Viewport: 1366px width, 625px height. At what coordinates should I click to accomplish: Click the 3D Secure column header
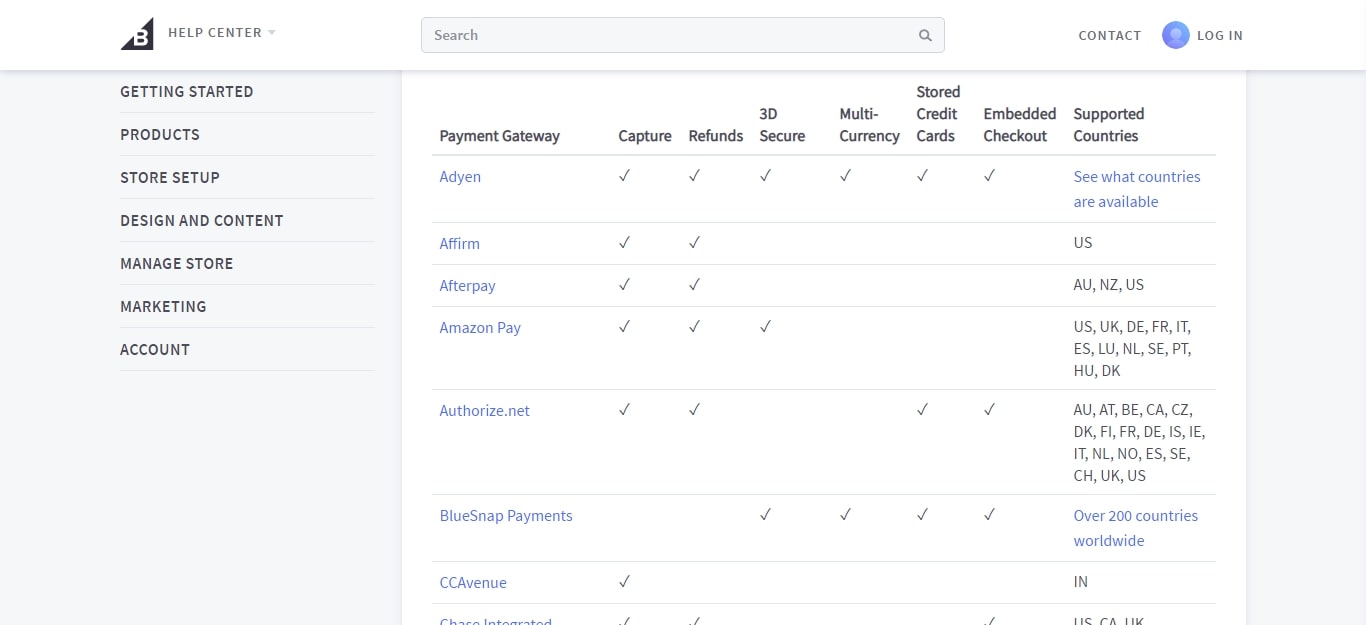coord(782,125)
